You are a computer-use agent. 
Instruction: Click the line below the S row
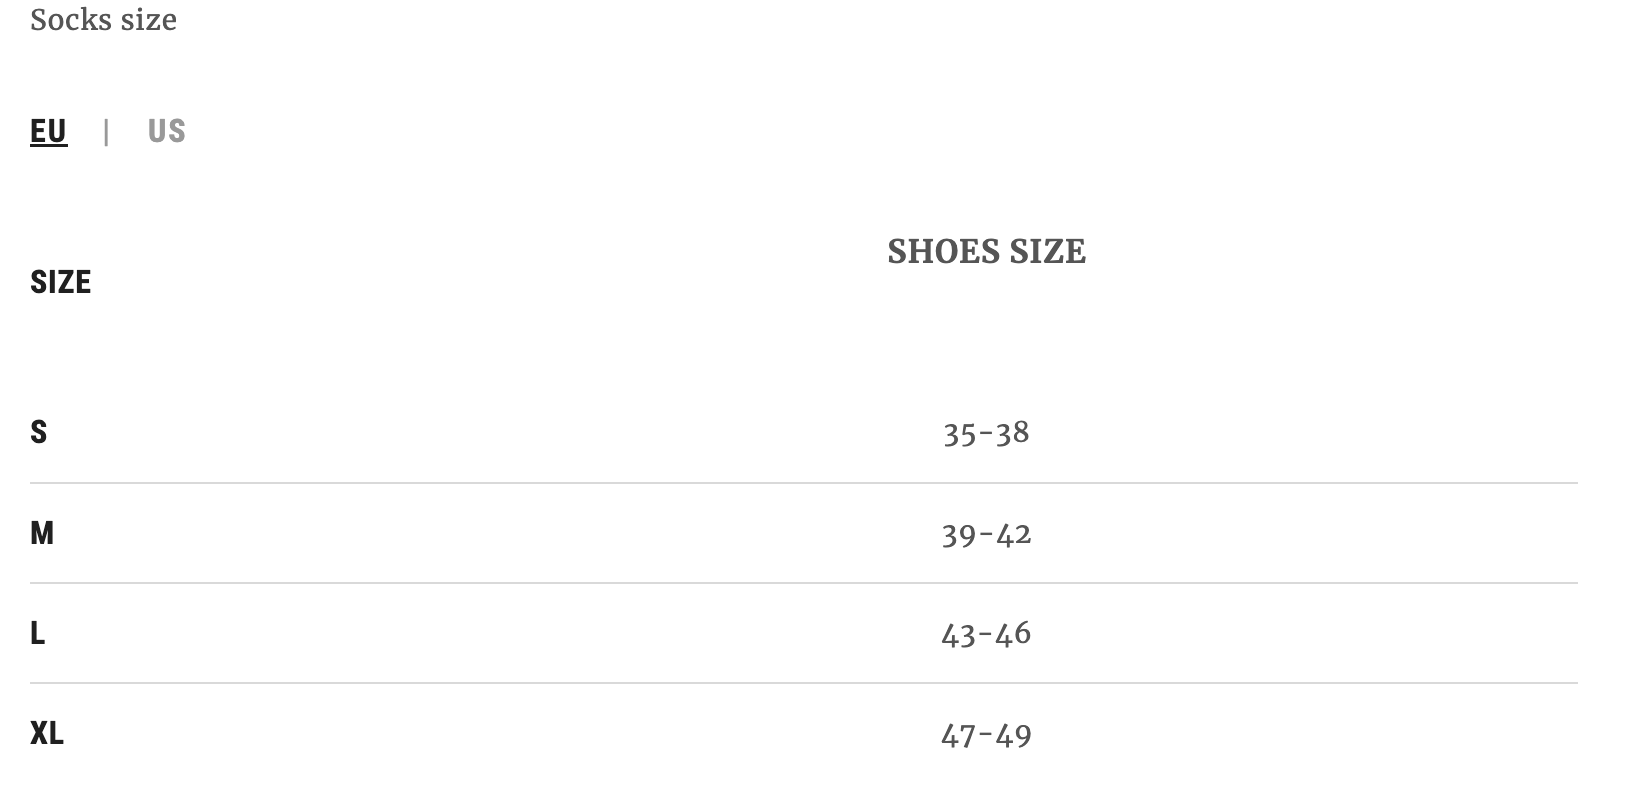point(804,483)
